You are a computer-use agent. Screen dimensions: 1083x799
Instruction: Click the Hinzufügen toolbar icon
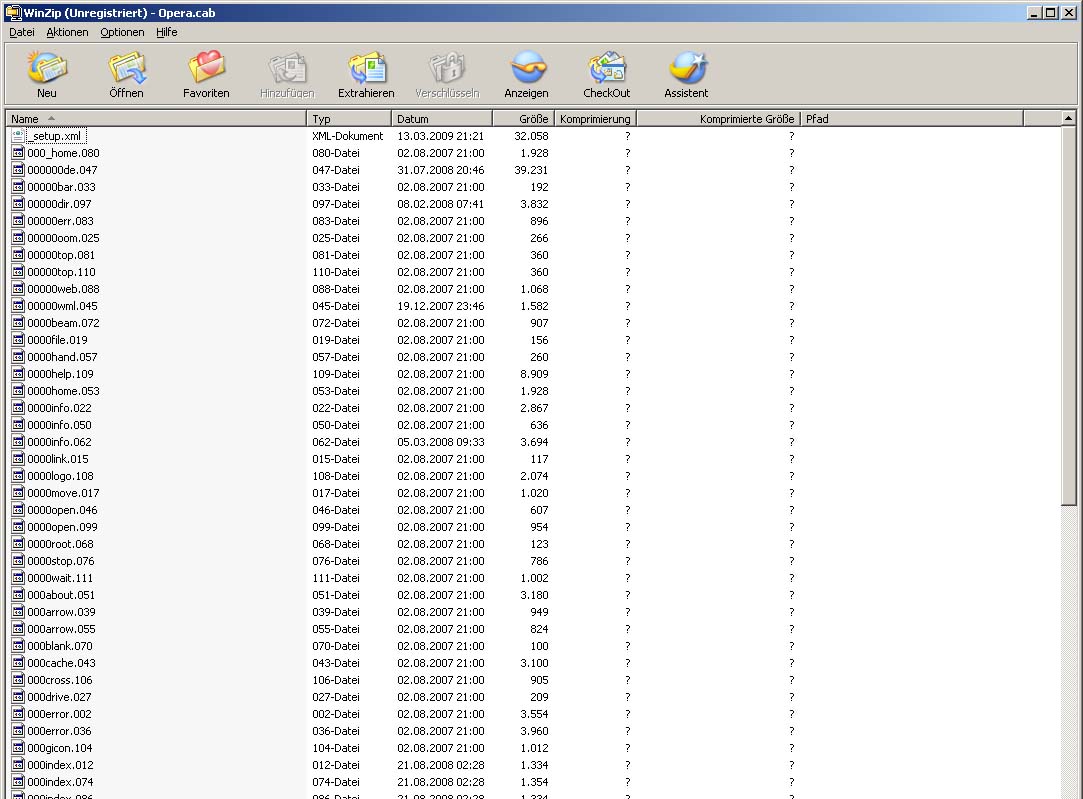(x=287, y=68)
